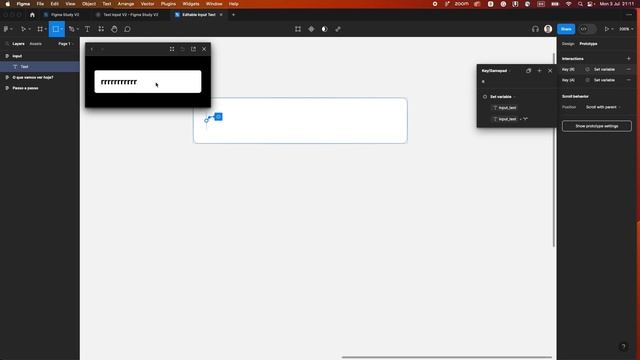Go back in preview window
Image resolution: width=640 pixels, height=360 pixels.
pos(92,49)
